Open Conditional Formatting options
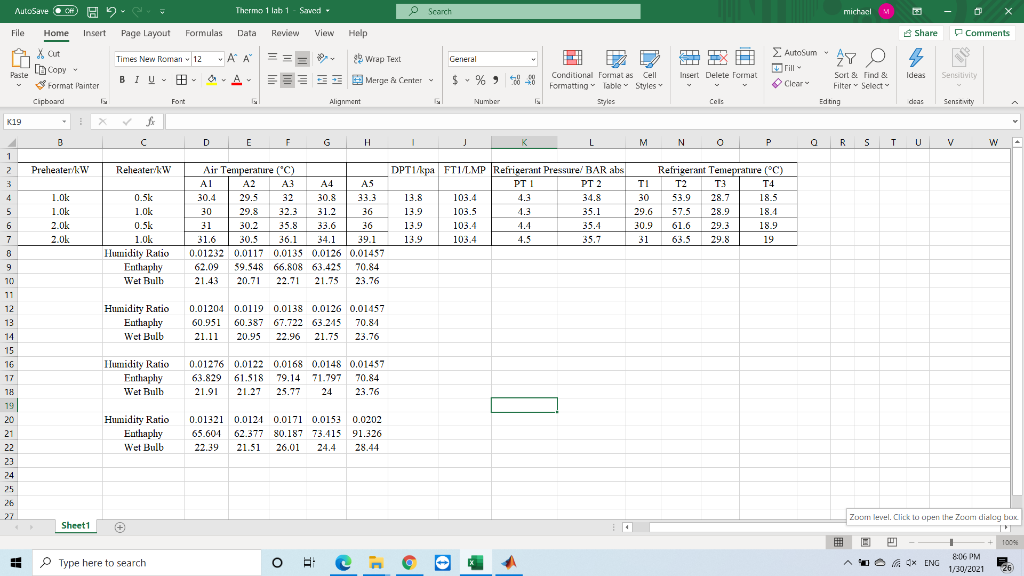The image size is (1024, 576). (x=572, y=66)
